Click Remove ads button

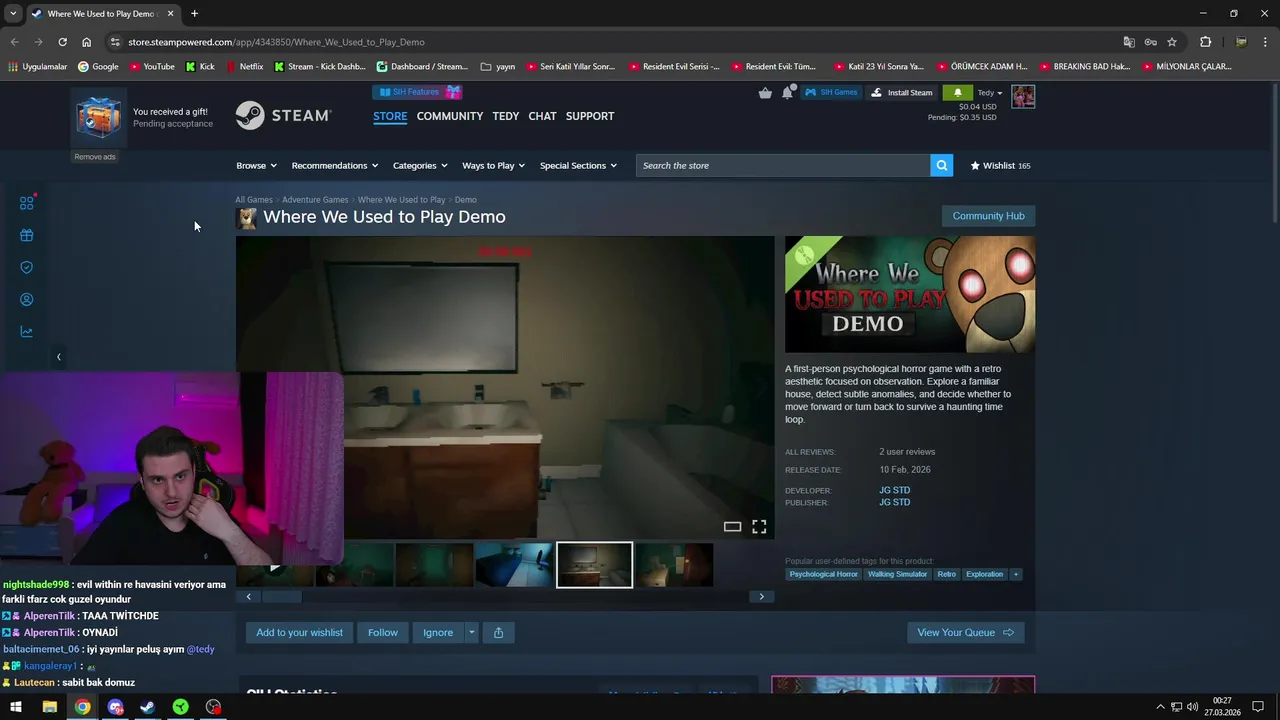(x=95, y=157)
